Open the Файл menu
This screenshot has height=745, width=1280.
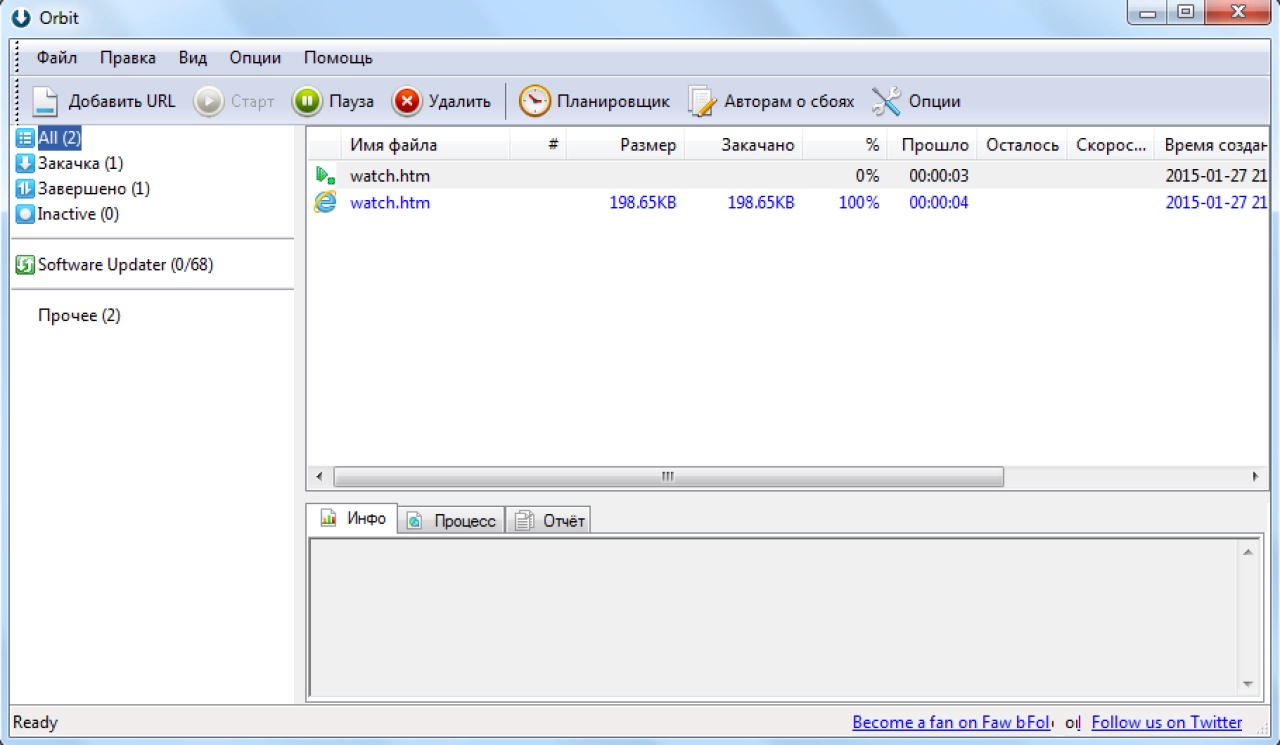pyautogui.click(x=57, y=58)
